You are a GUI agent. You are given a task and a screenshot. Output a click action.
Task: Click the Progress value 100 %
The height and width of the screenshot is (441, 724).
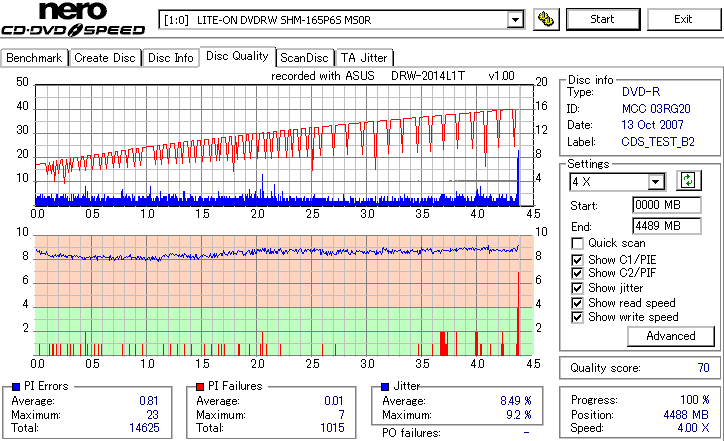[695, 400]
